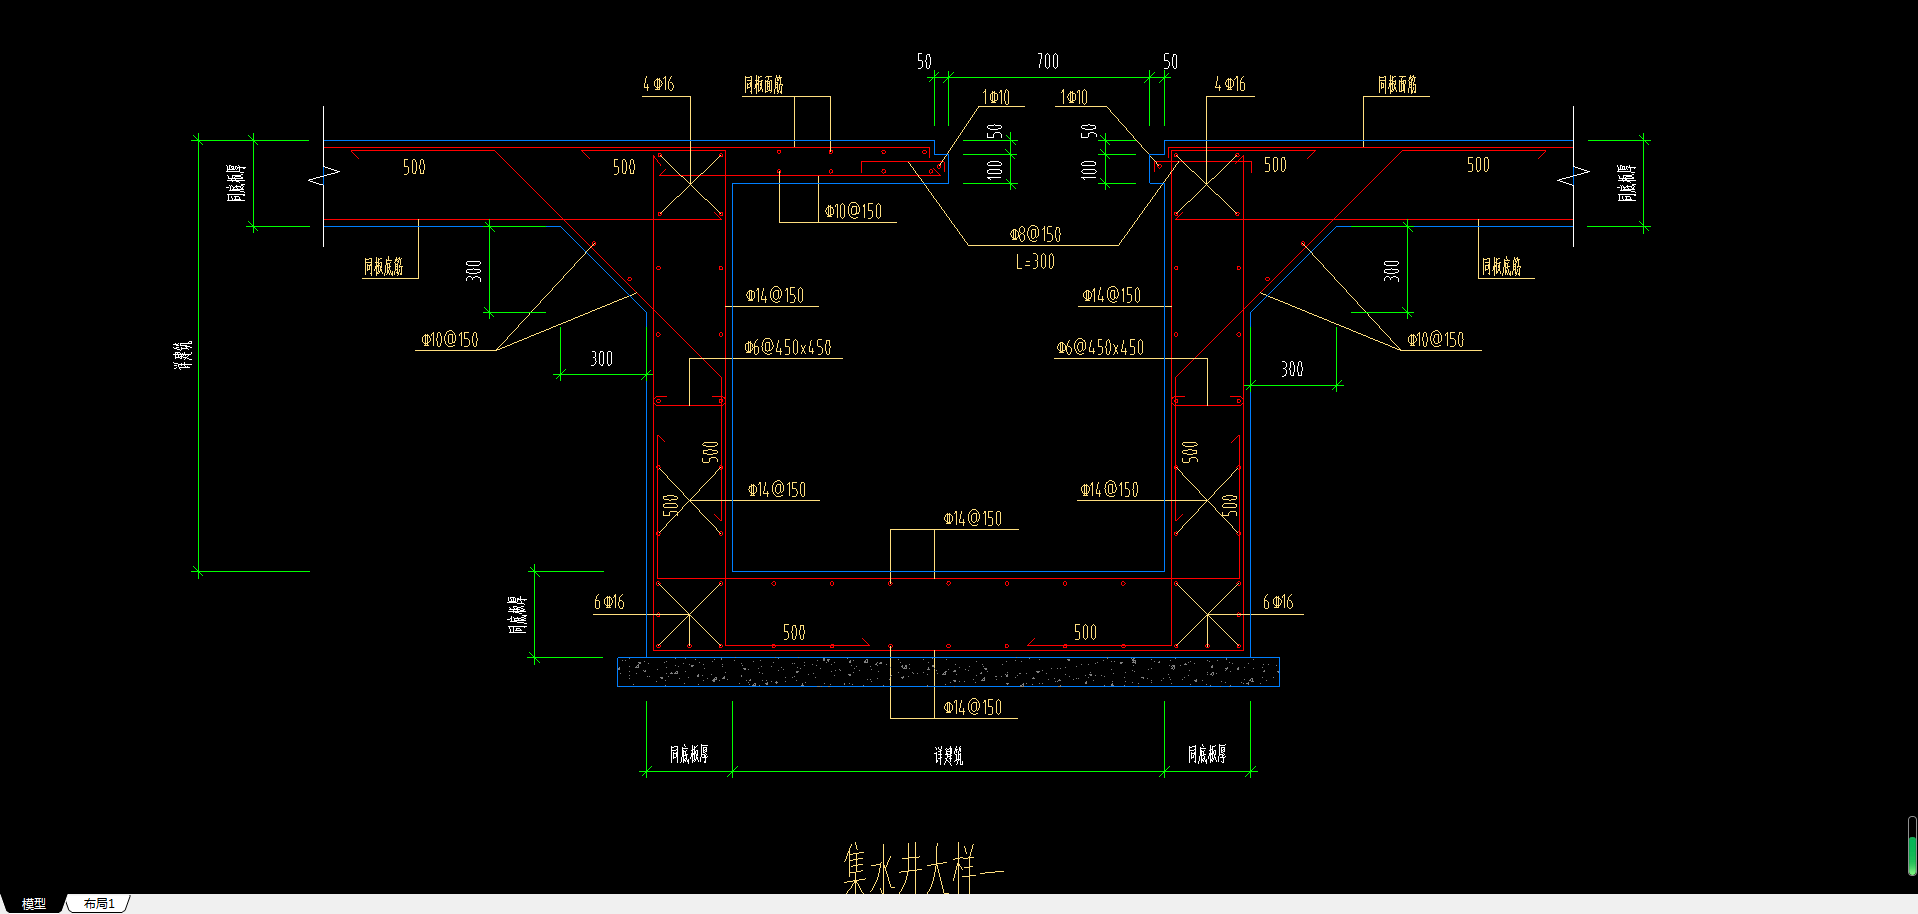Select the left 4Φ16 label
The height and width of the screenshot is (914, 1918).
(658, 84)
